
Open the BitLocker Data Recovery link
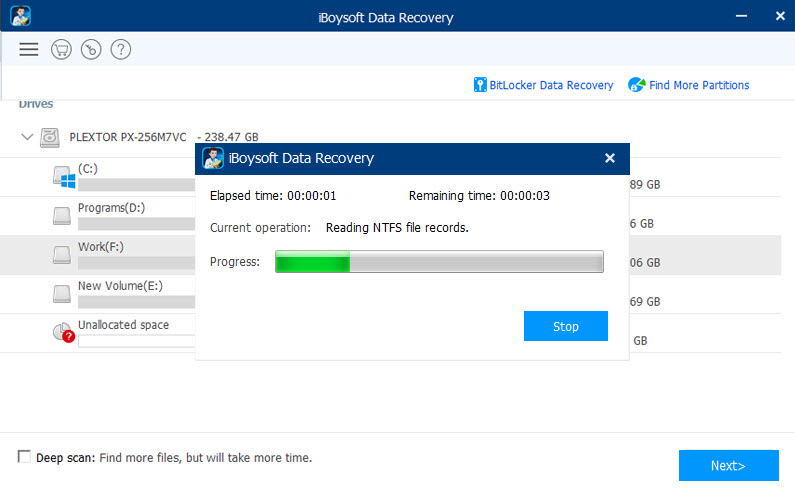(x=551, y=85)
